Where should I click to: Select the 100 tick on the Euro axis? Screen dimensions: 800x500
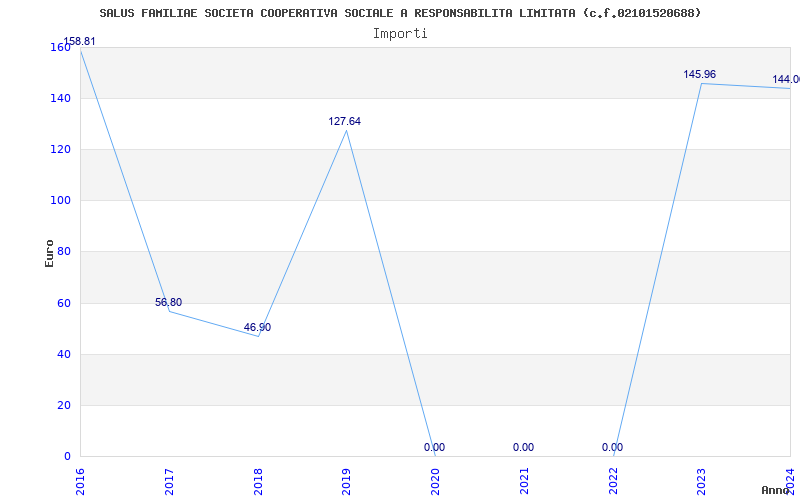(60, 201)
